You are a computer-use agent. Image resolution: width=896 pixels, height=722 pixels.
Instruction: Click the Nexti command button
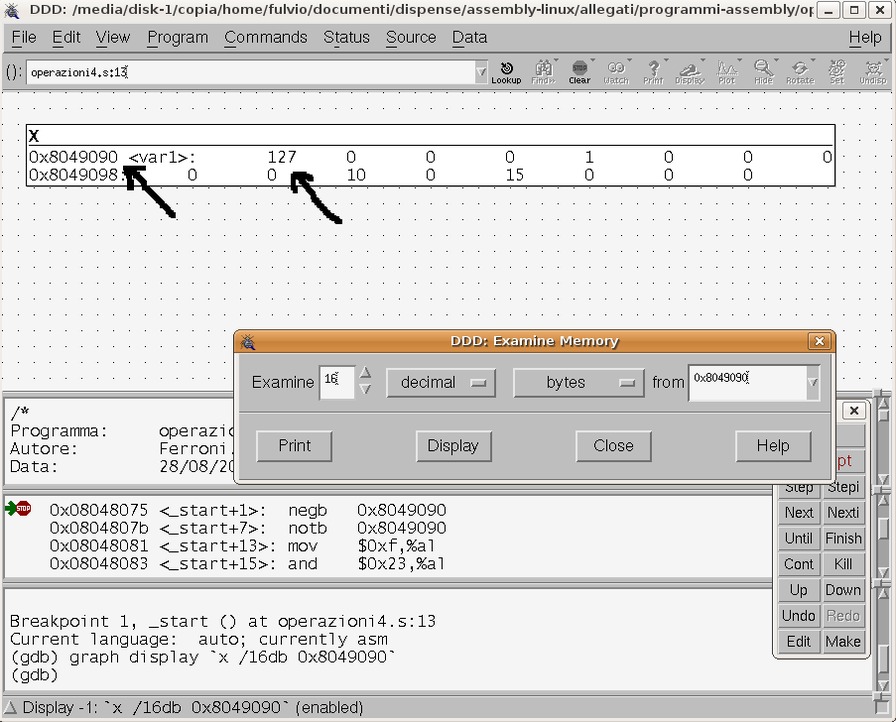(x=843, y=512)
